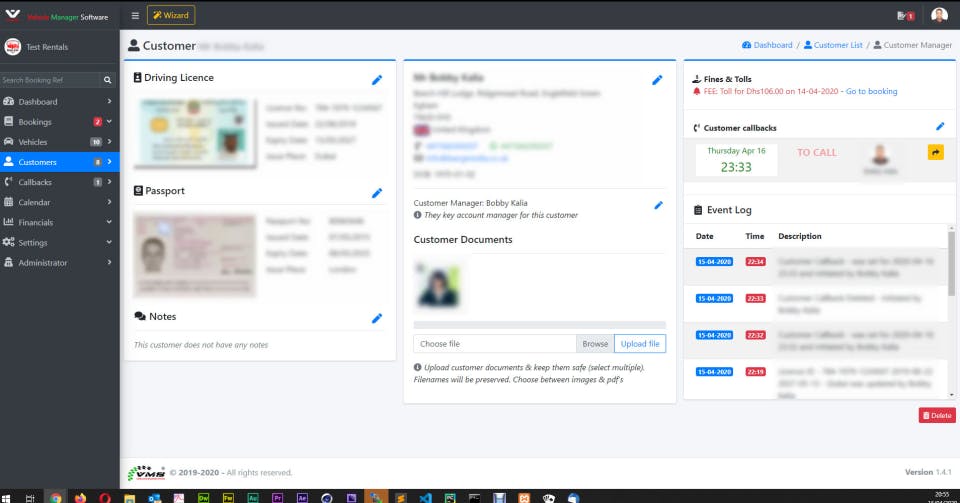Edit Notes with the pencil icon
The image size is (960, 503).
tap(377, 318)
